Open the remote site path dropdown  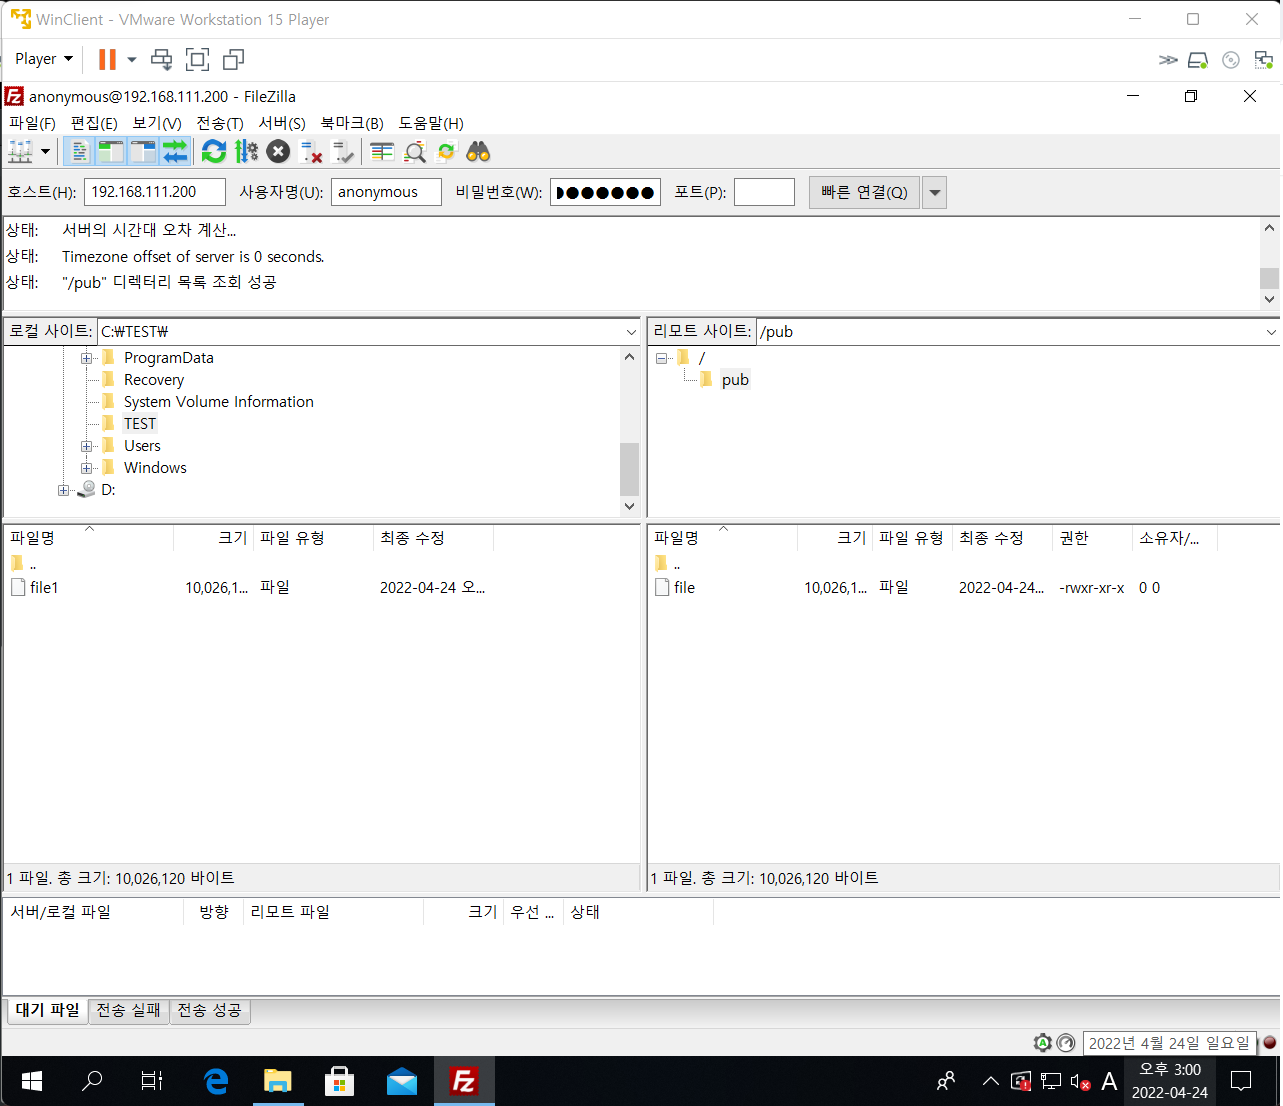coord(1271,332)
